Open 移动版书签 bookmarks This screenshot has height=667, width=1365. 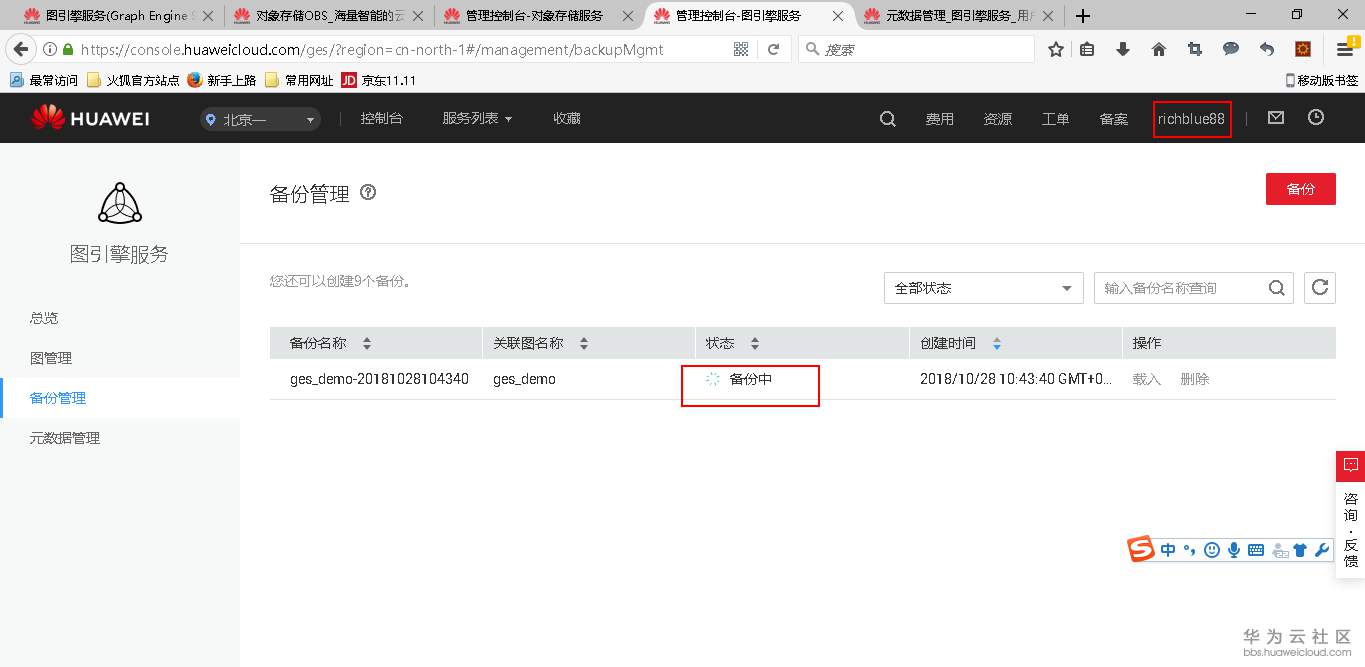click(1322, 80)
